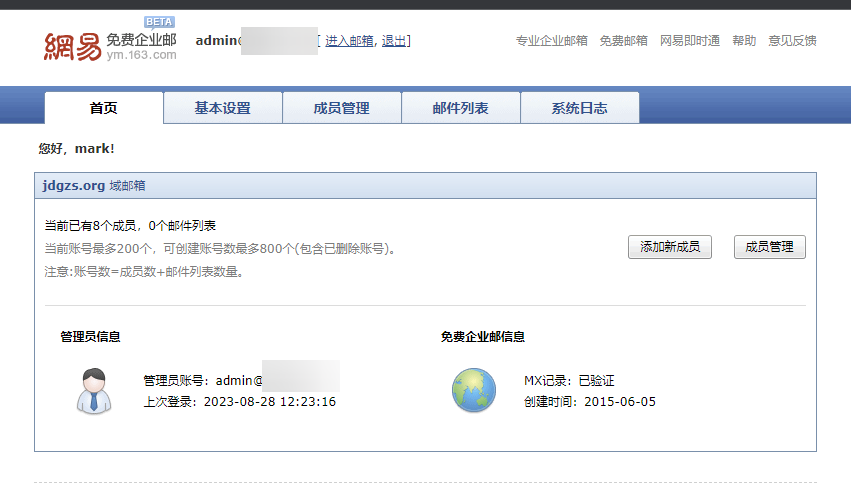
Task: Click the 帮助 link
Action: tap(744, 41)
